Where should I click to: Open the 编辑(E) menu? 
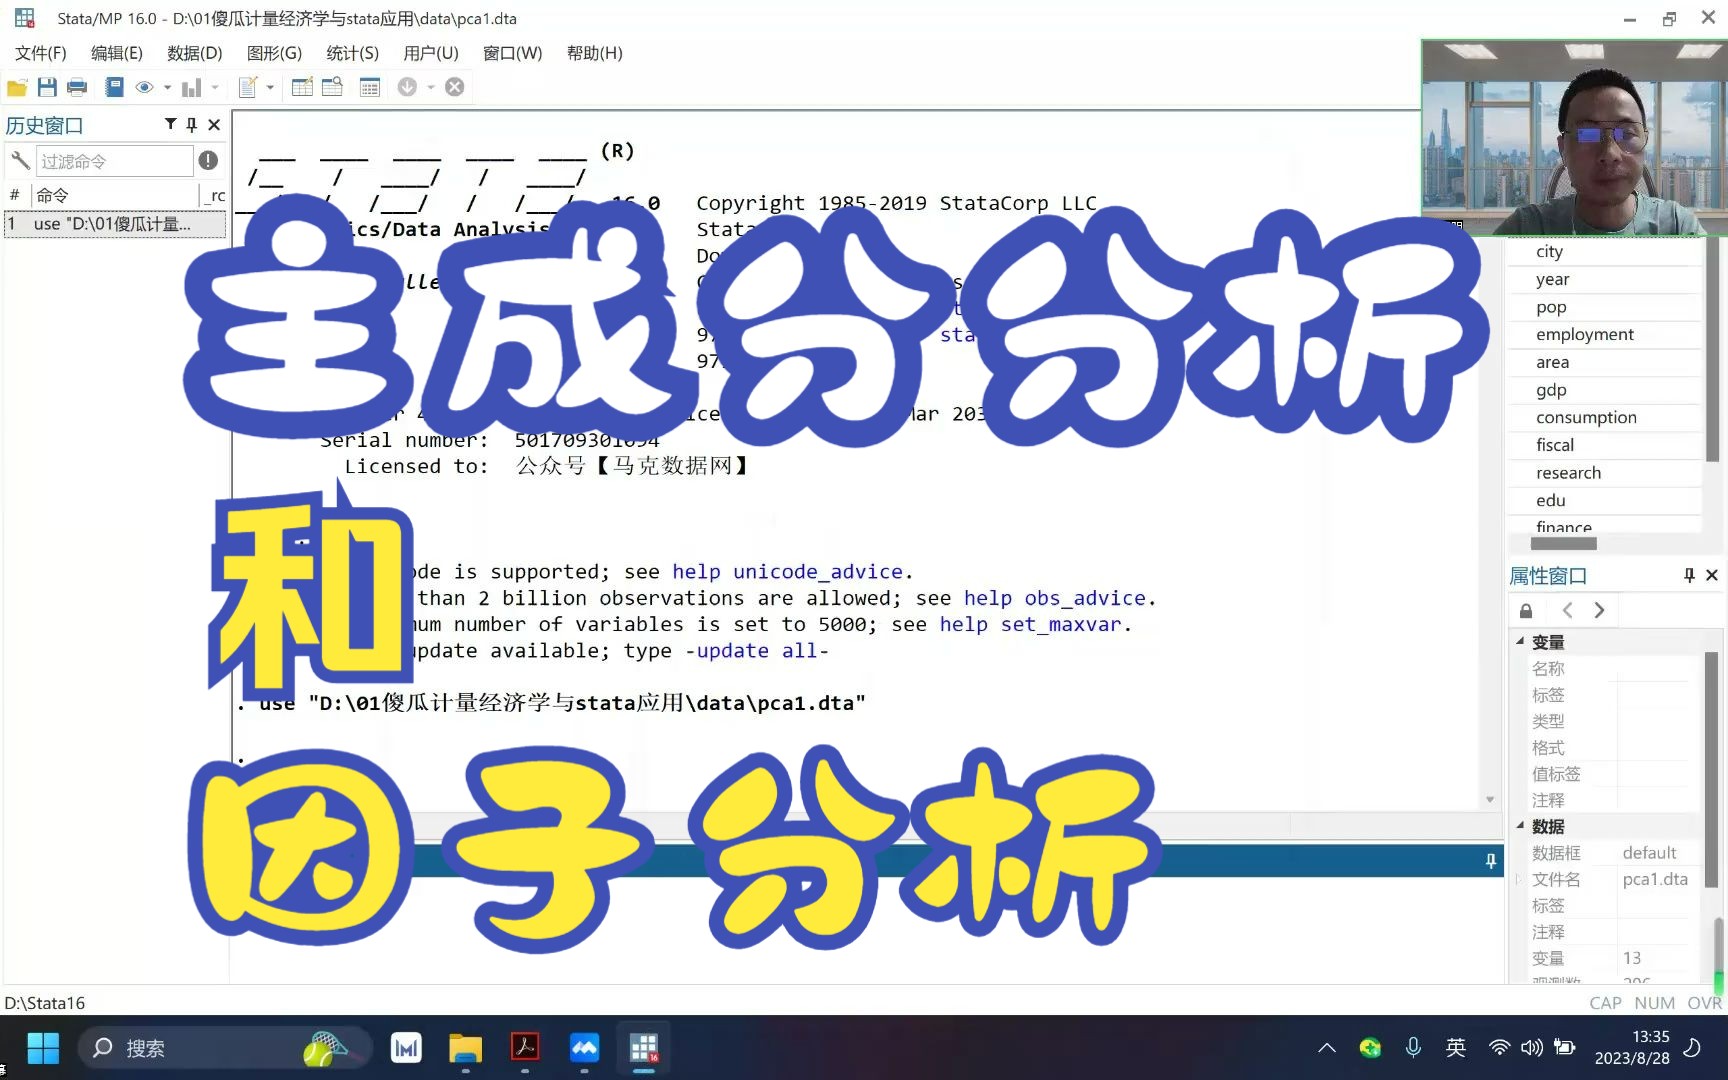coord(117,53)
